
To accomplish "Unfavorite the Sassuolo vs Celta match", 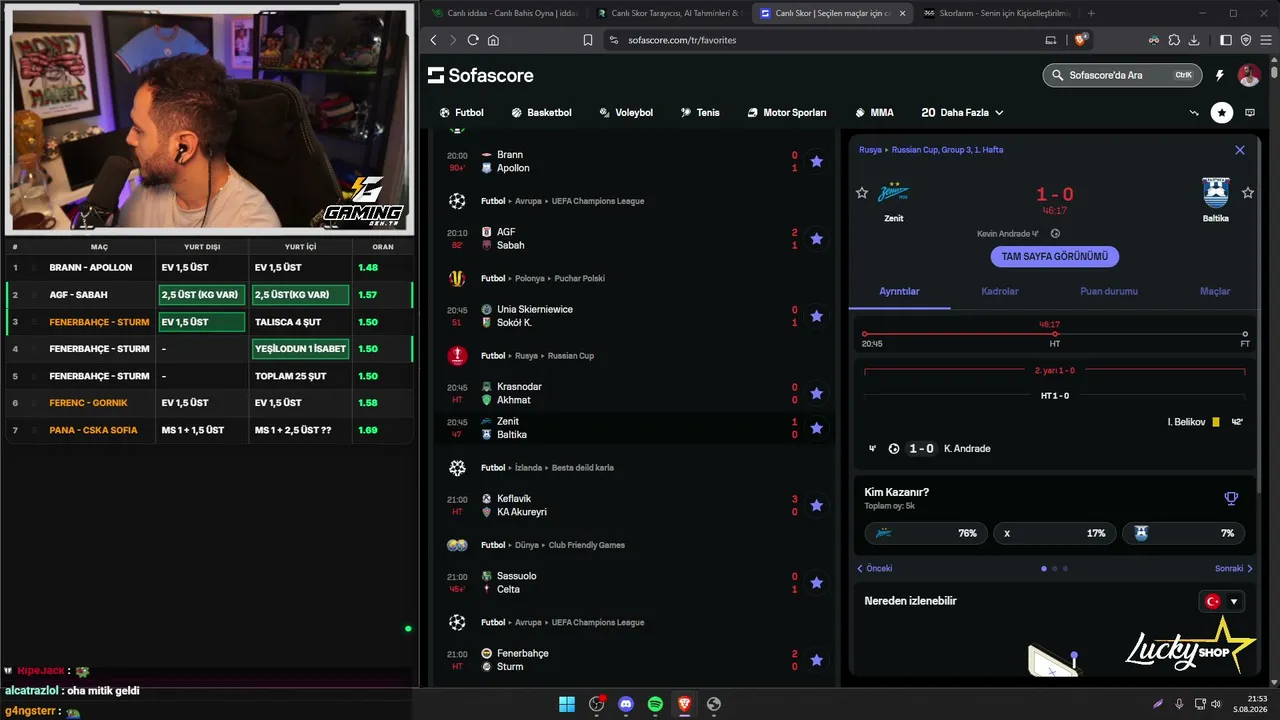I will (816, 583).
